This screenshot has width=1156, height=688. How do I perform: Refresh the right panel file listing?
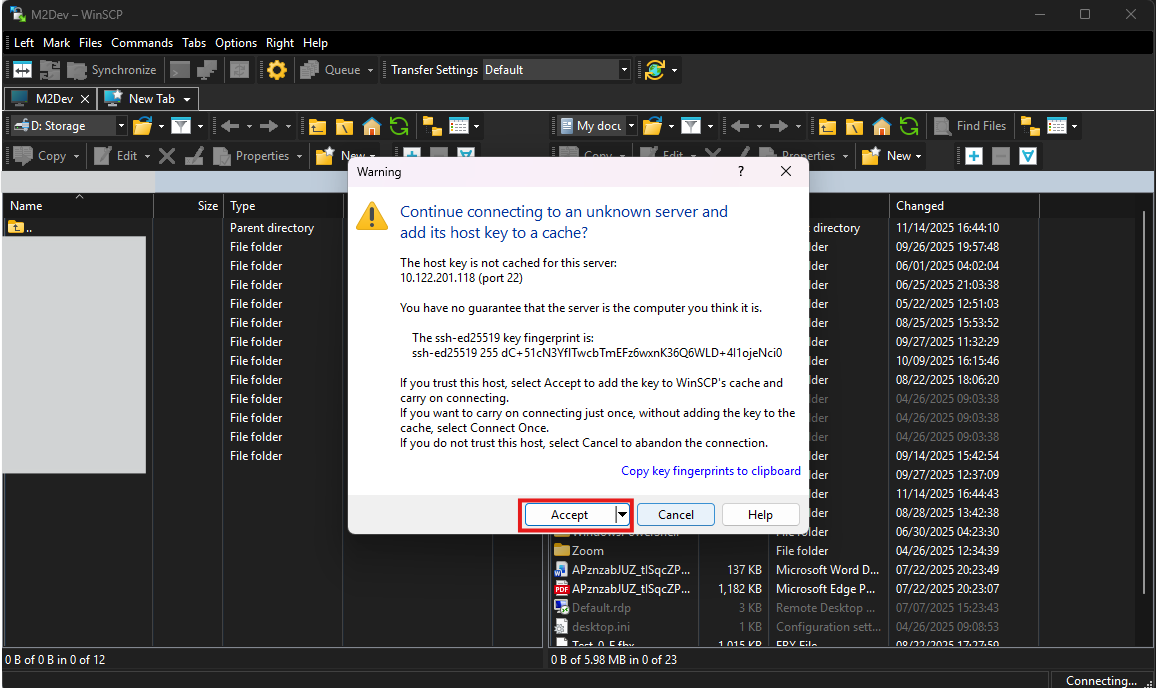tap(908, 126)
